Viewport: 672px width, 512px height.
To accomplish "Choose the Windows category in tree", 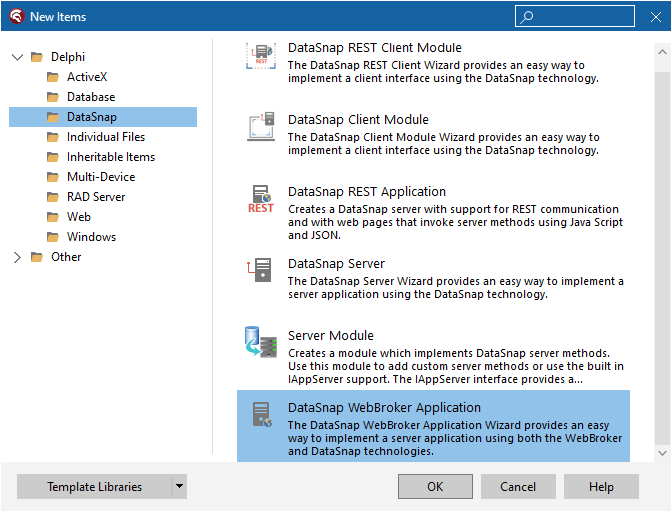I will coord(91,237).
